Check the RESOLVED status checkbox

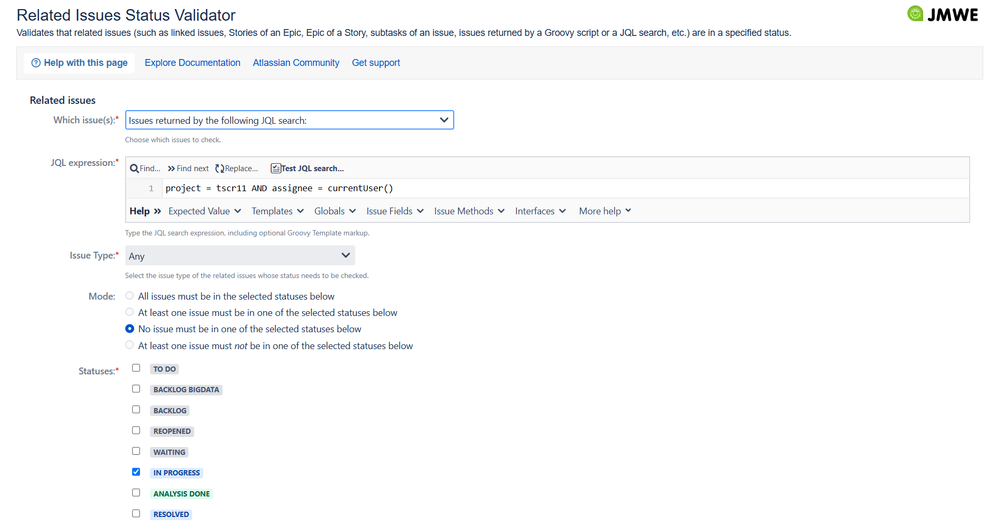136,514
